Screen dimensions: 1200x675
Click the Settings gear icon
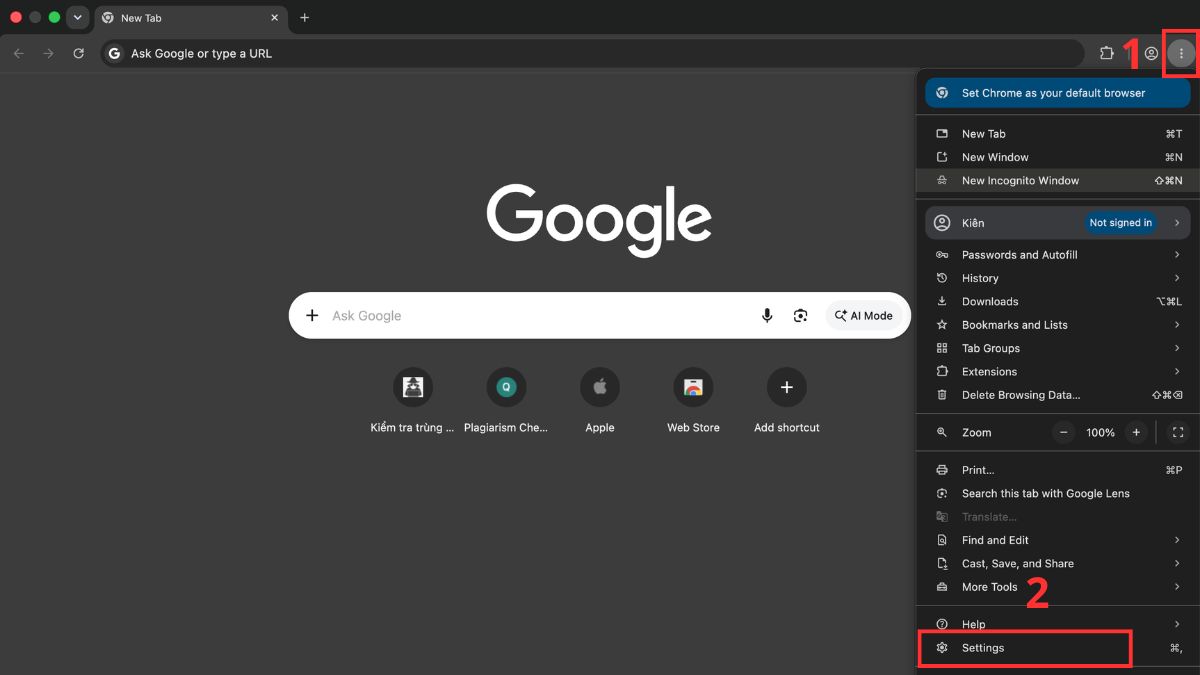pyautogui.click(x=941, y=648)
